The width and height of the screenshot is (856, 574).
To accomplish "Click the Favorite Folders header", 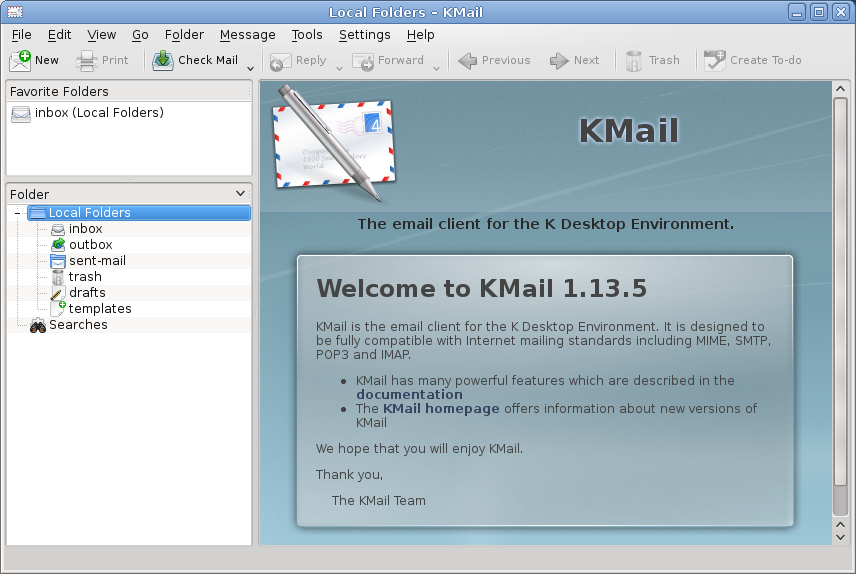I will [x=128, y=91].
